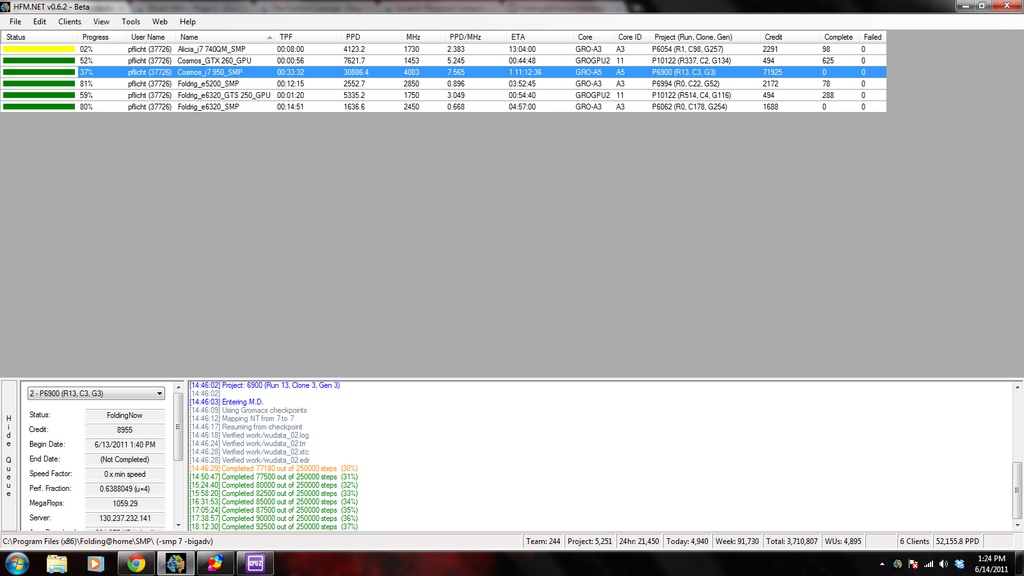Screen dimensions: 1024x576
Task: Select the Cosmos_i7 950_SMP client row
Action: pos(443,72)
